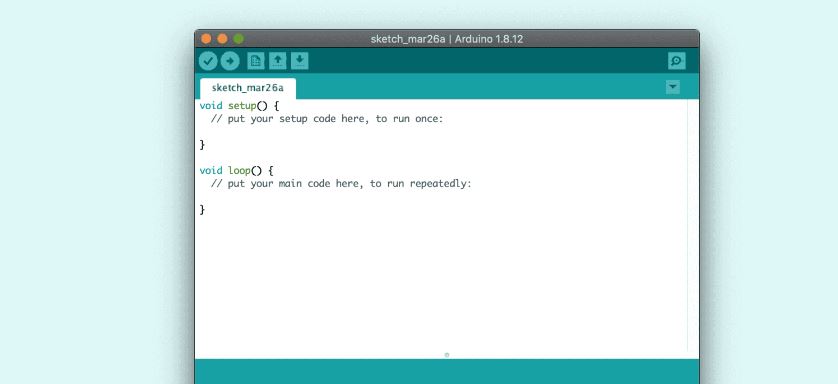
Task: Click the window title 'sketch_mar26a | Arduino 1.8.12'
Action: click(447, 39)
